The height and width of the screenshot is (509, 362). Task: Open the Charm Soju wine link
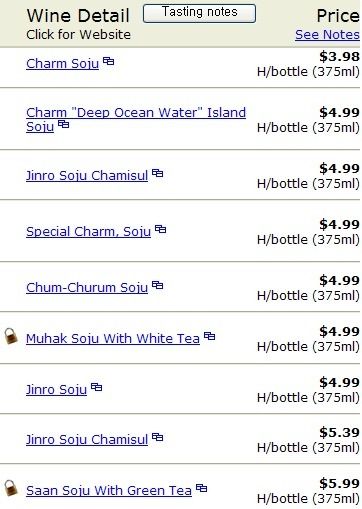click(x=63, y=63)
